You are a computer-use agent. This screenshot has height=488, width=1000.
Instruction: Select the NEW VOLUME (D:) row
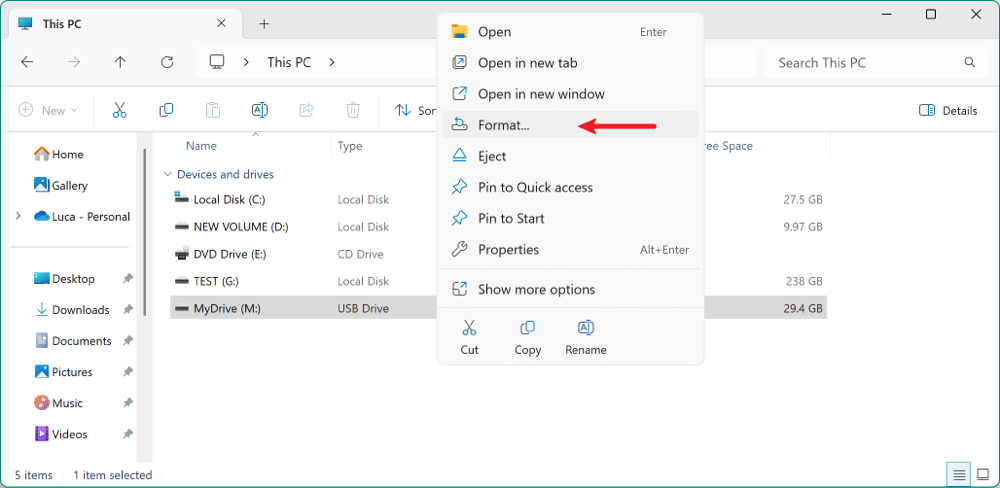498,226
